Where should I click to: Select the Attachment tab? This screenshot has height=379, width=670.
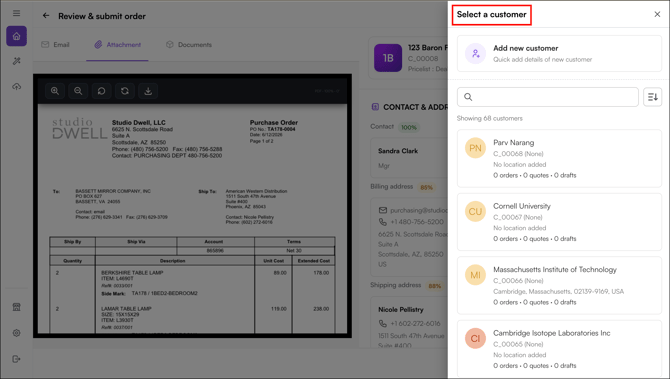point(118,44)
